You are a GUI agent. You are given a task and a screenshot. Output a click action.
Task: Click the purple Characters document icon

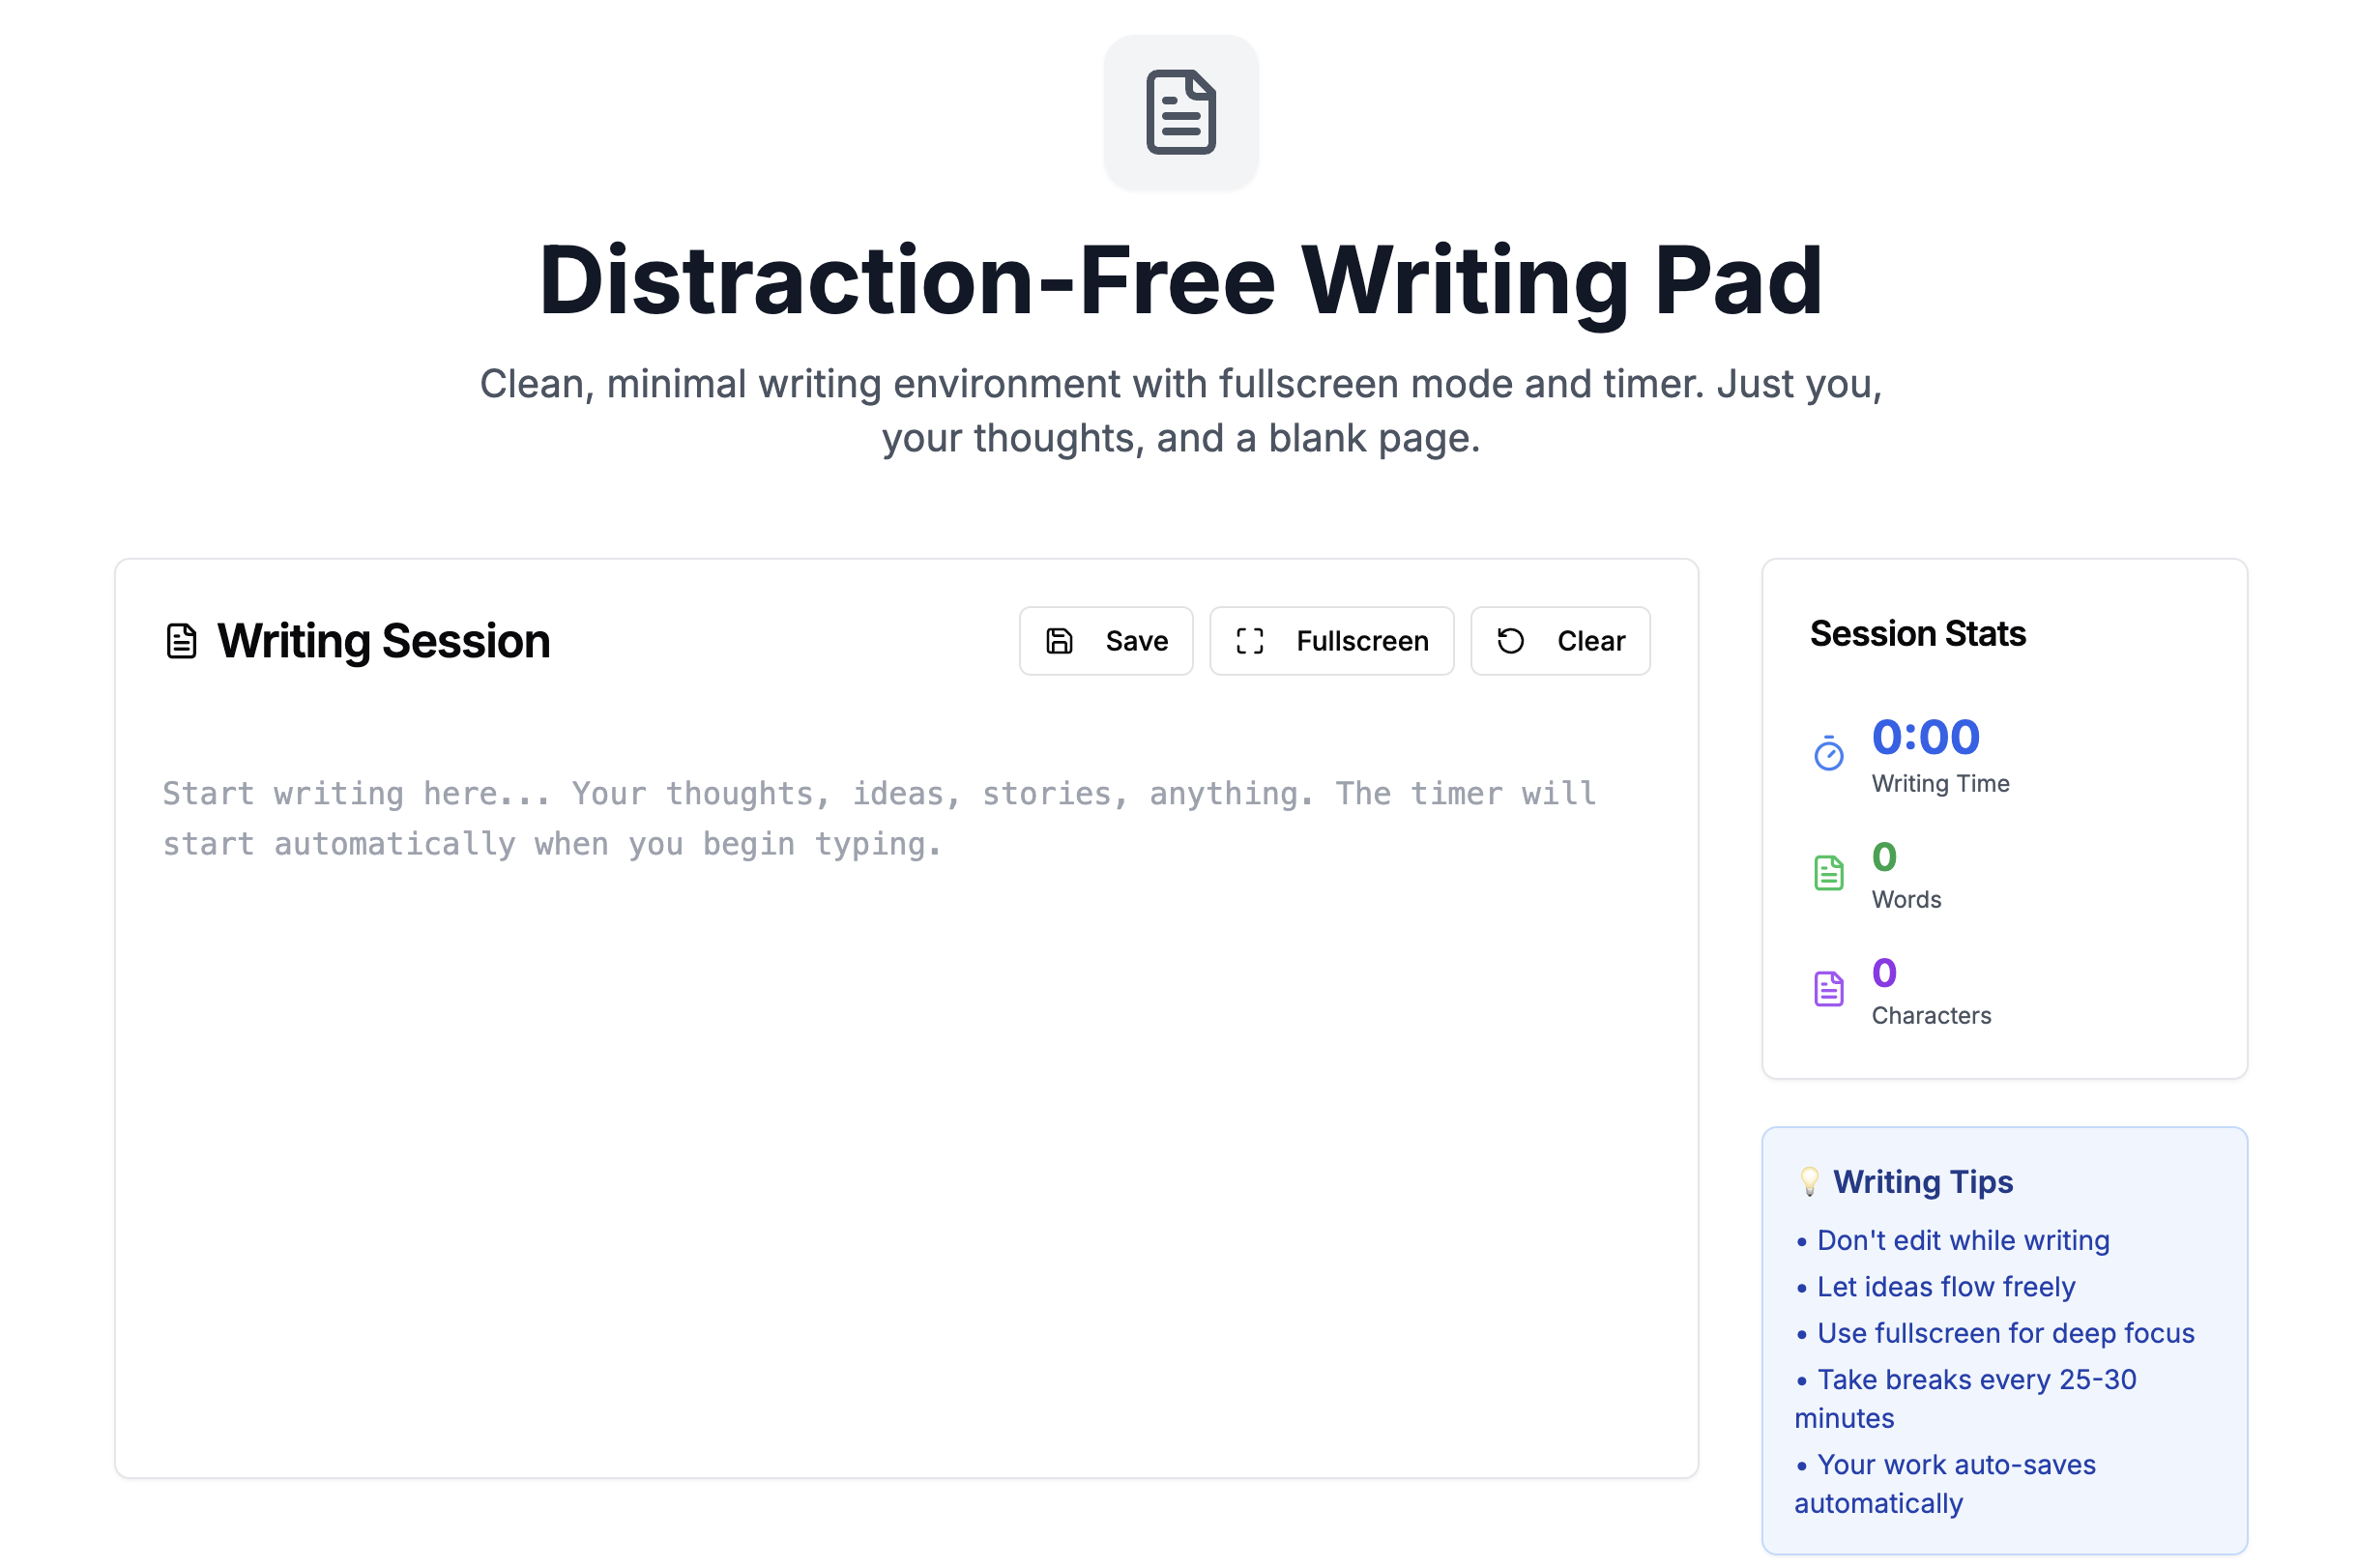point(1828,989)
